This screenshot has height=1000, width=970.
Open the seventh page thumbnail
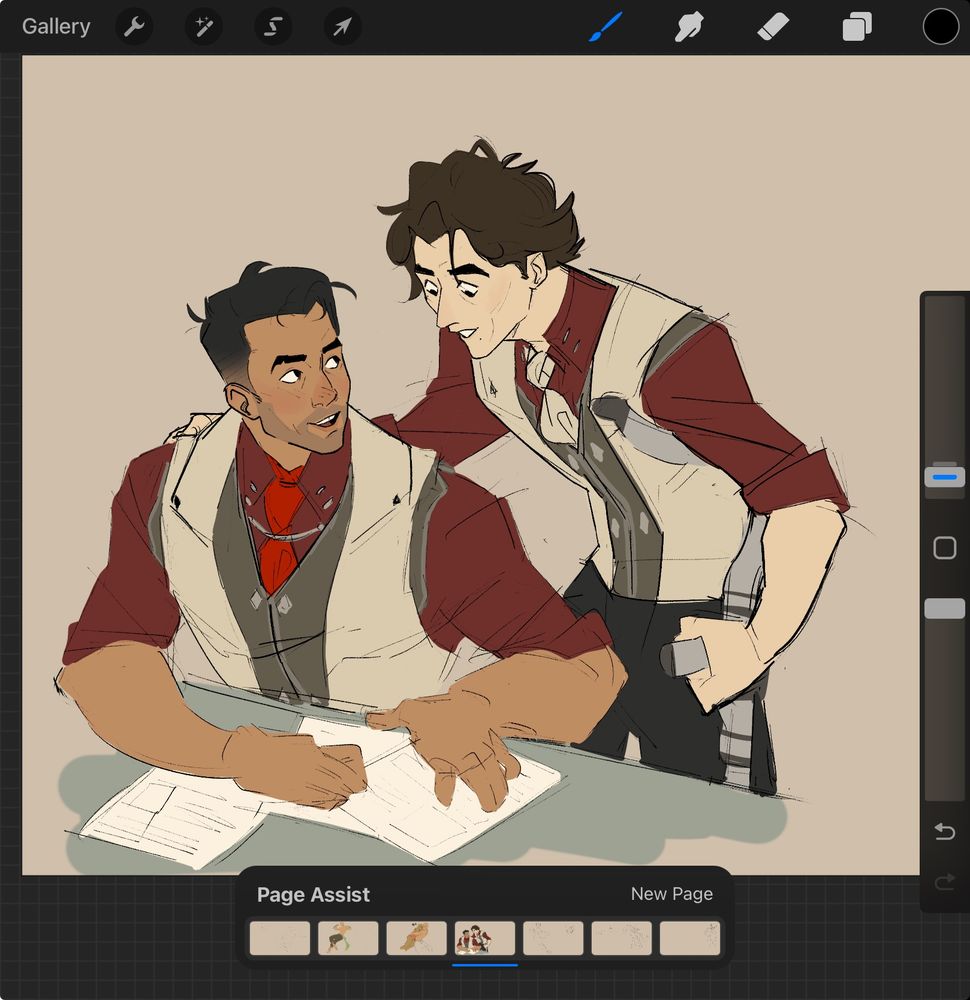pyautogui.click(x=690, y=938)
